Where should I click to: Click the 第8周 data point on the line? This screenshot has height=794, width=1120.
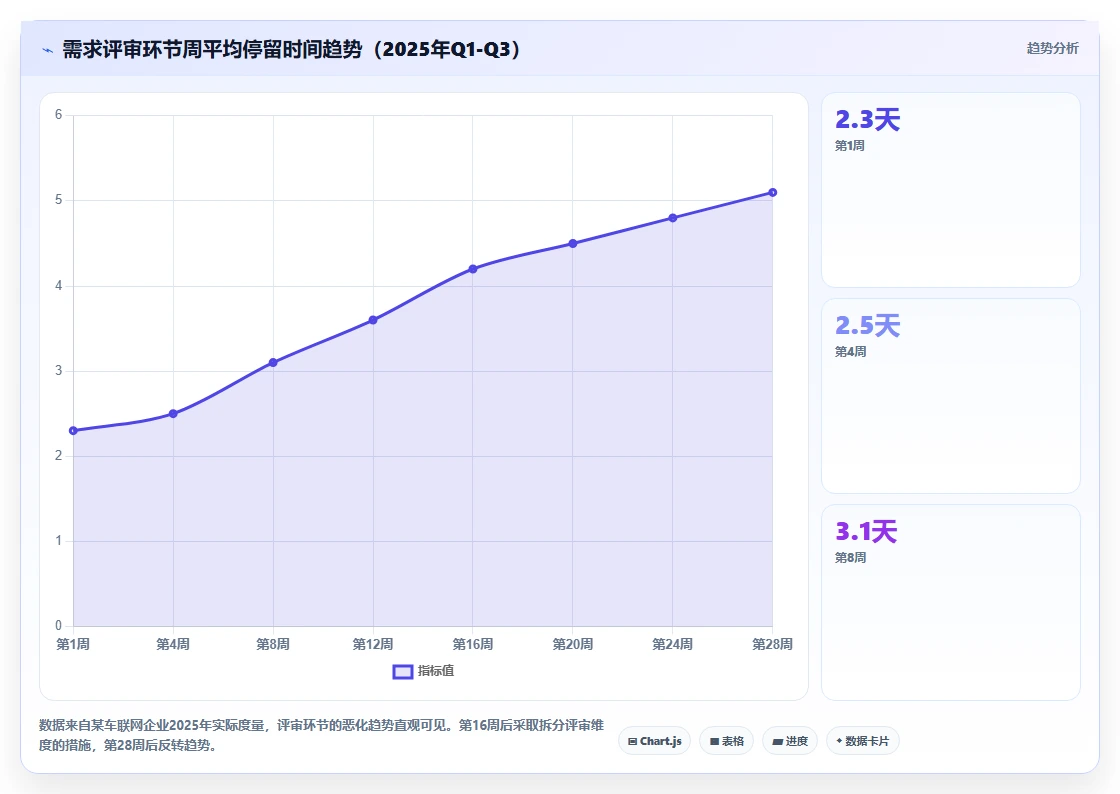273,363
